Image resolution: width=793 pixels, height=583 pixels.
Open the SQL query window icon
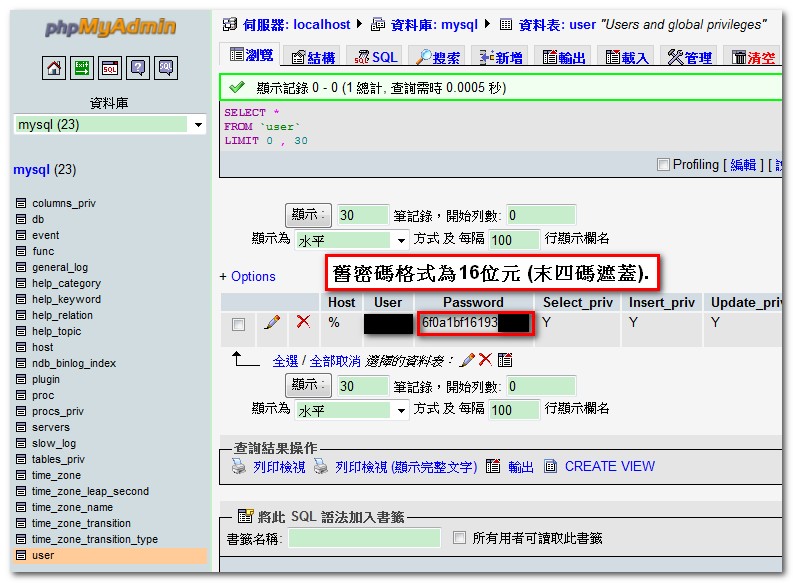point(110,68)
